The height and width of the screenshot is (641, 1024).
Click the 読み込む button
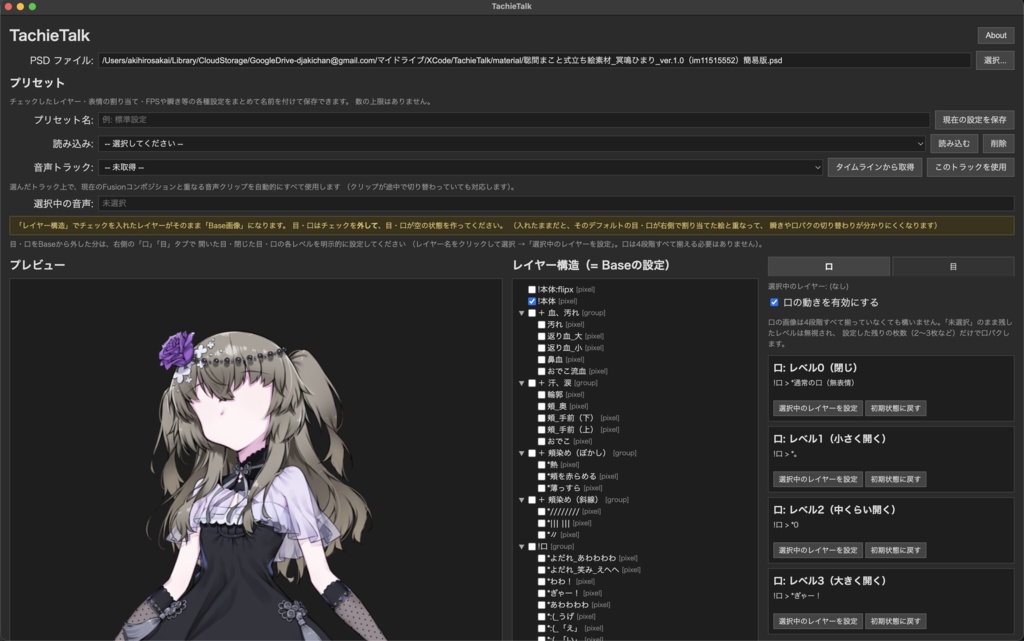click(953, 144)
